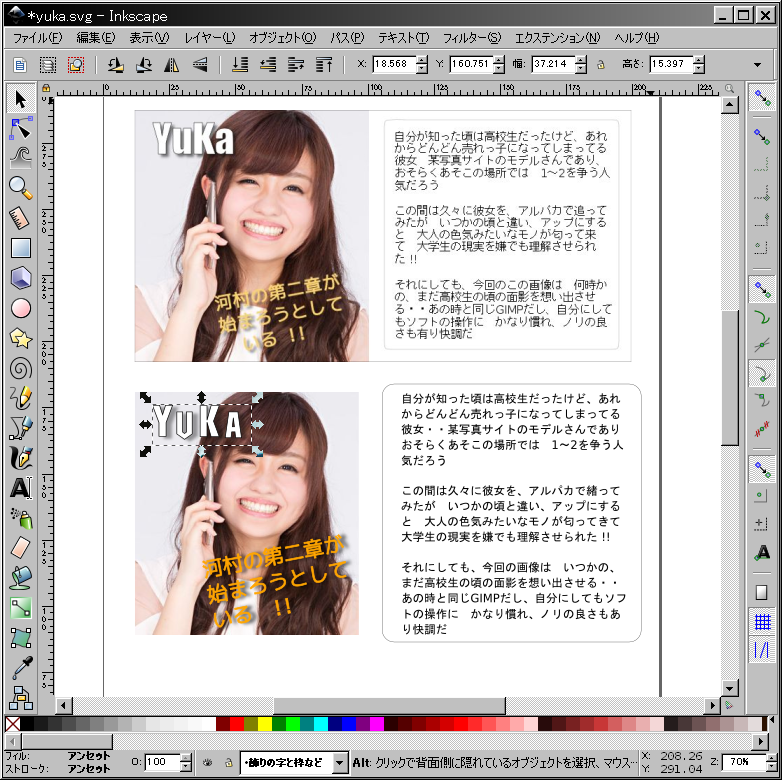
Task: Pick the Measure ruler tool
Action: click(20, 218)
